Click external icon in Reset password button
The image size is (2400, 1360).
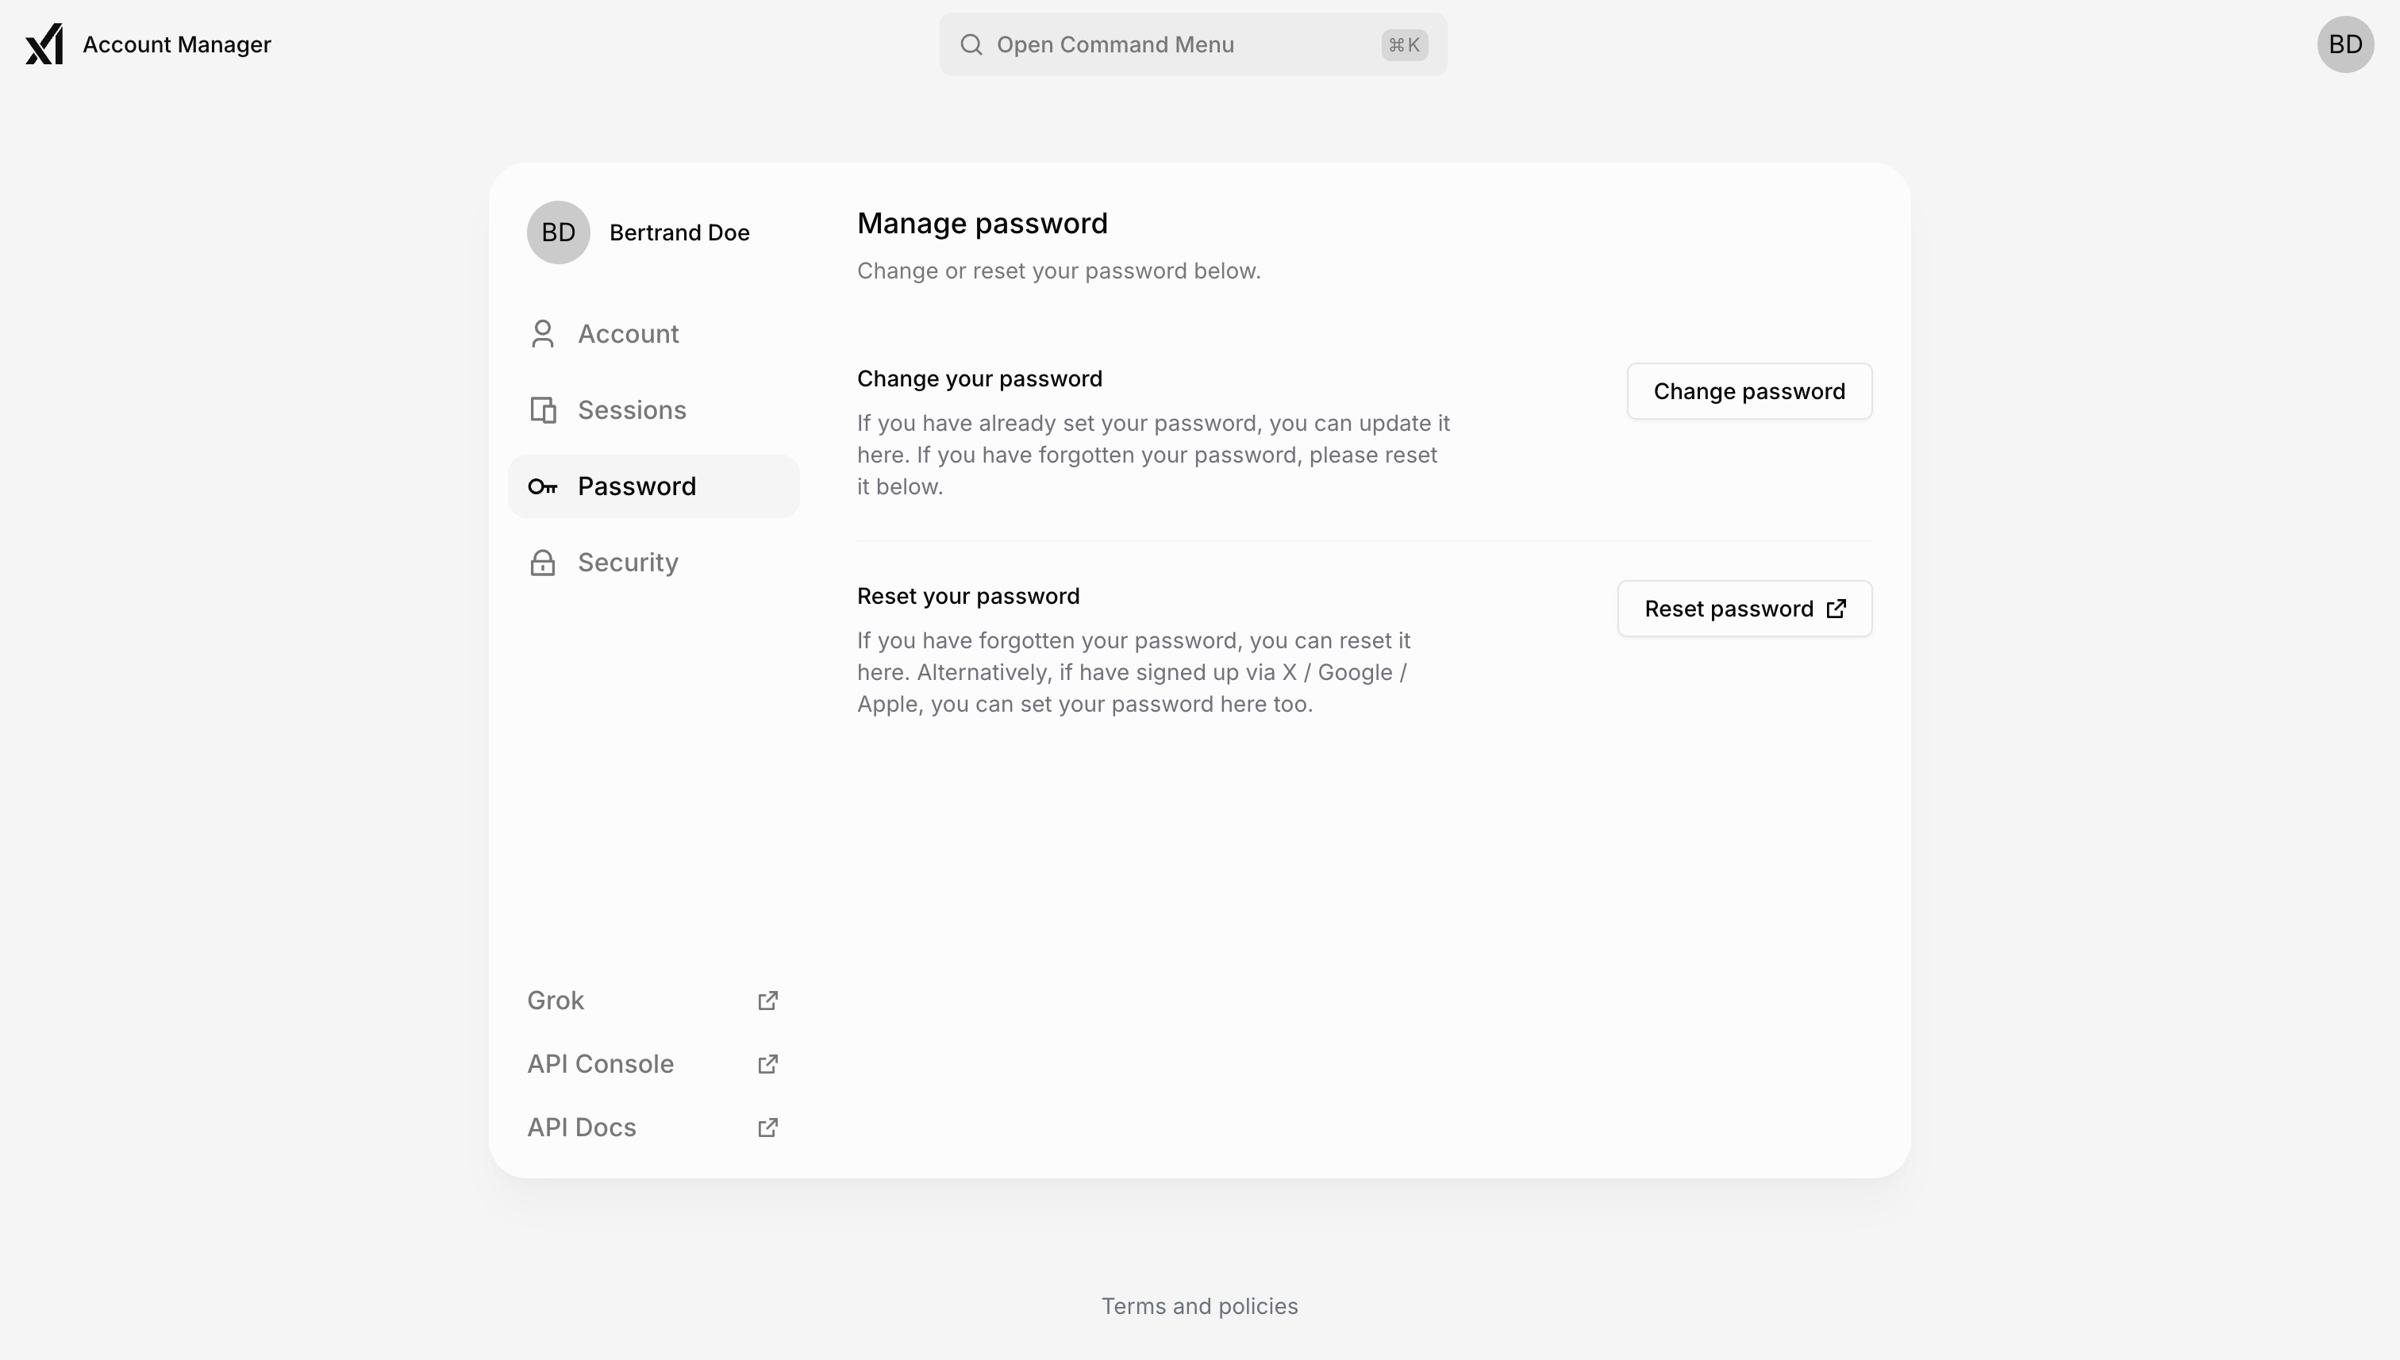click(1836, 609)
